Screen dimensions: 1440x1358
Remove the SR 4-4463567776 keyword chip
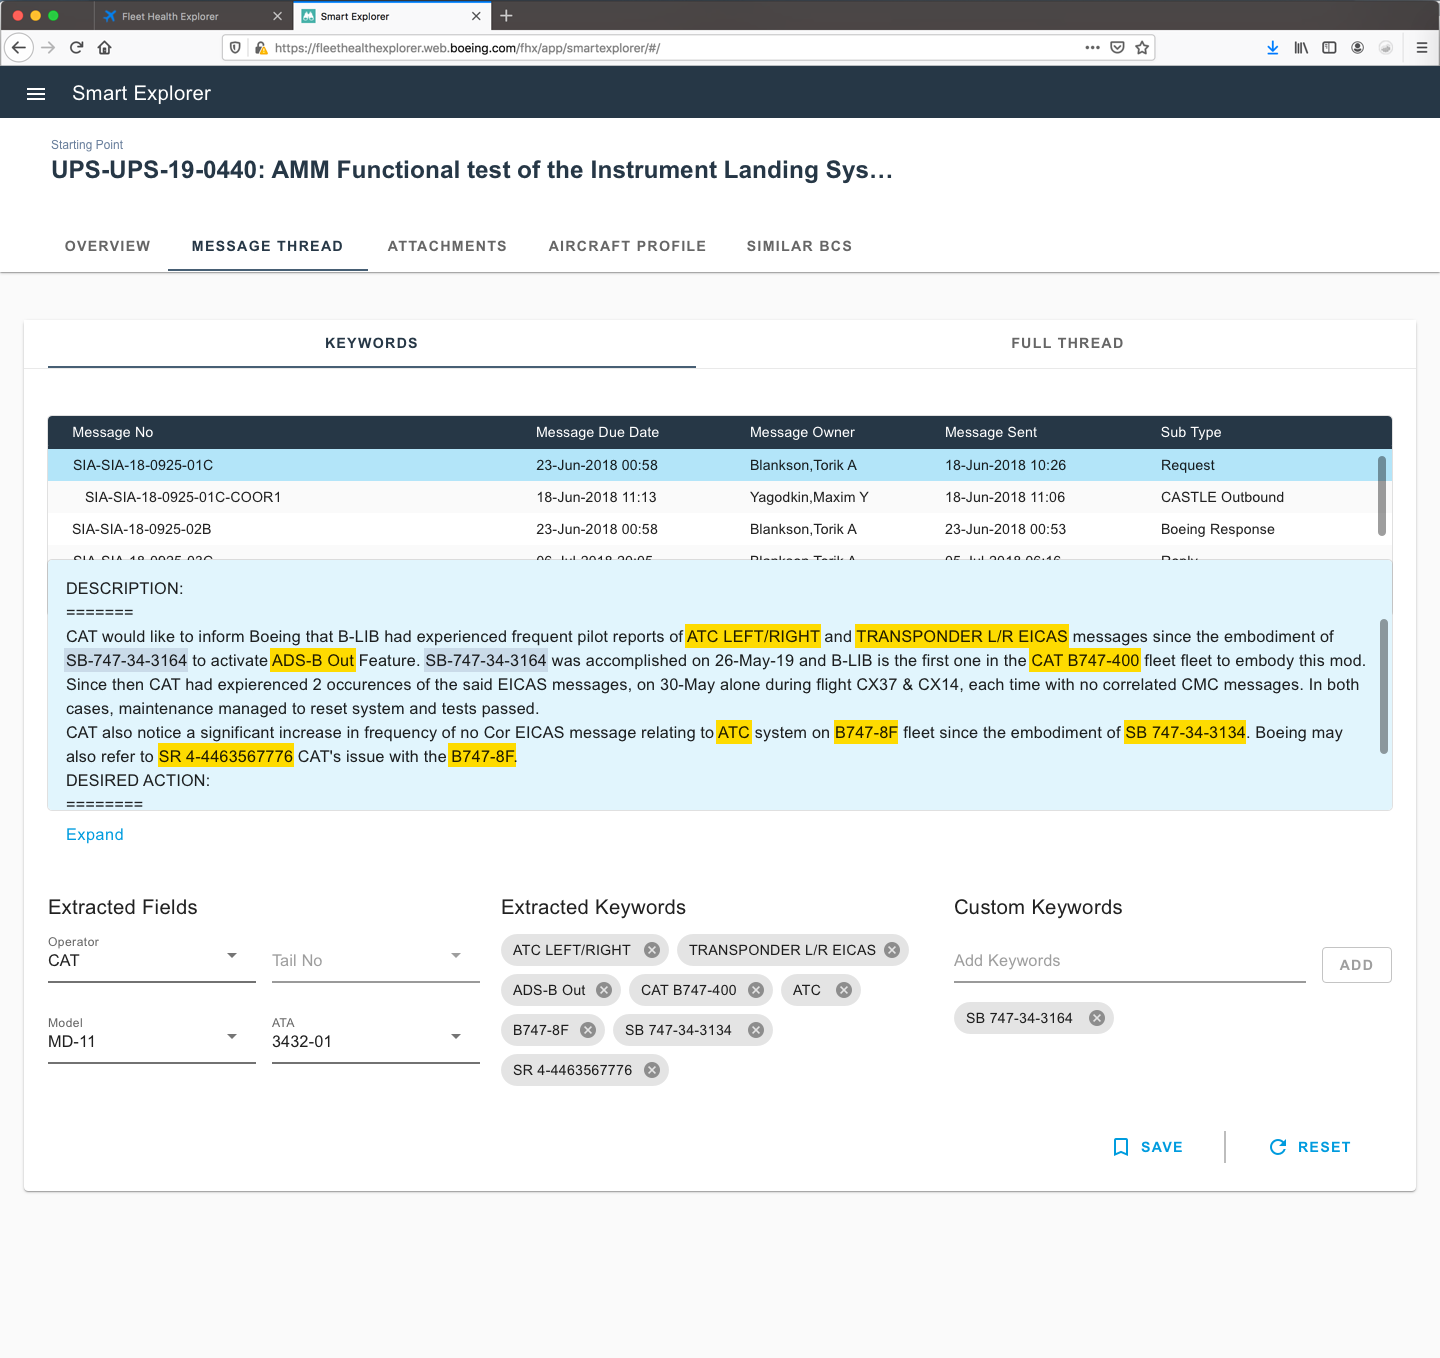652,1070
